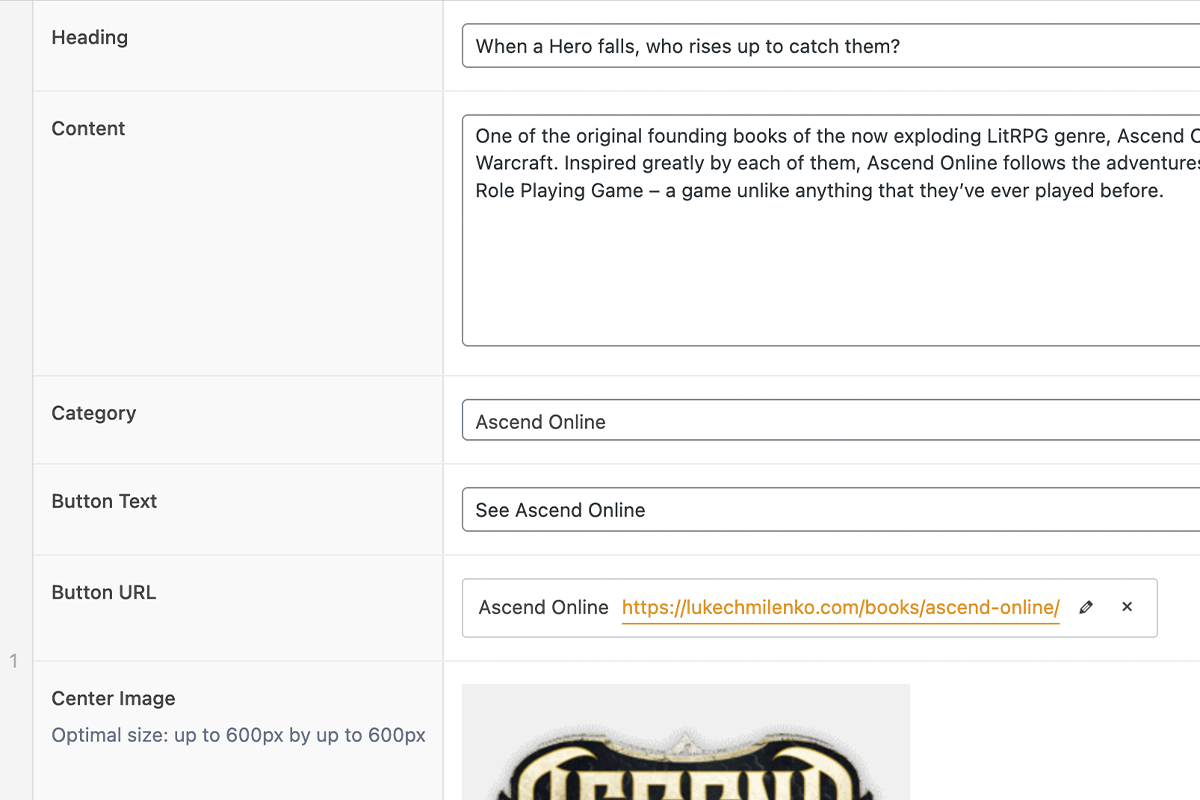Click the 'Optimal size' description text

click(x=239, y=736)
